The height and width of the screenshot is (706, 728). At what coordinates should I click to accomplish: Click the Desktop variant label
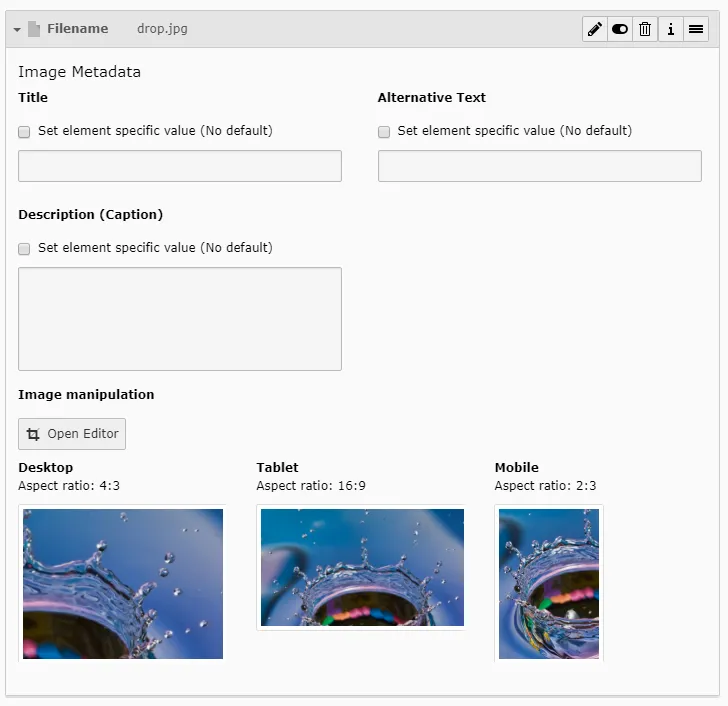pos(46,467)
